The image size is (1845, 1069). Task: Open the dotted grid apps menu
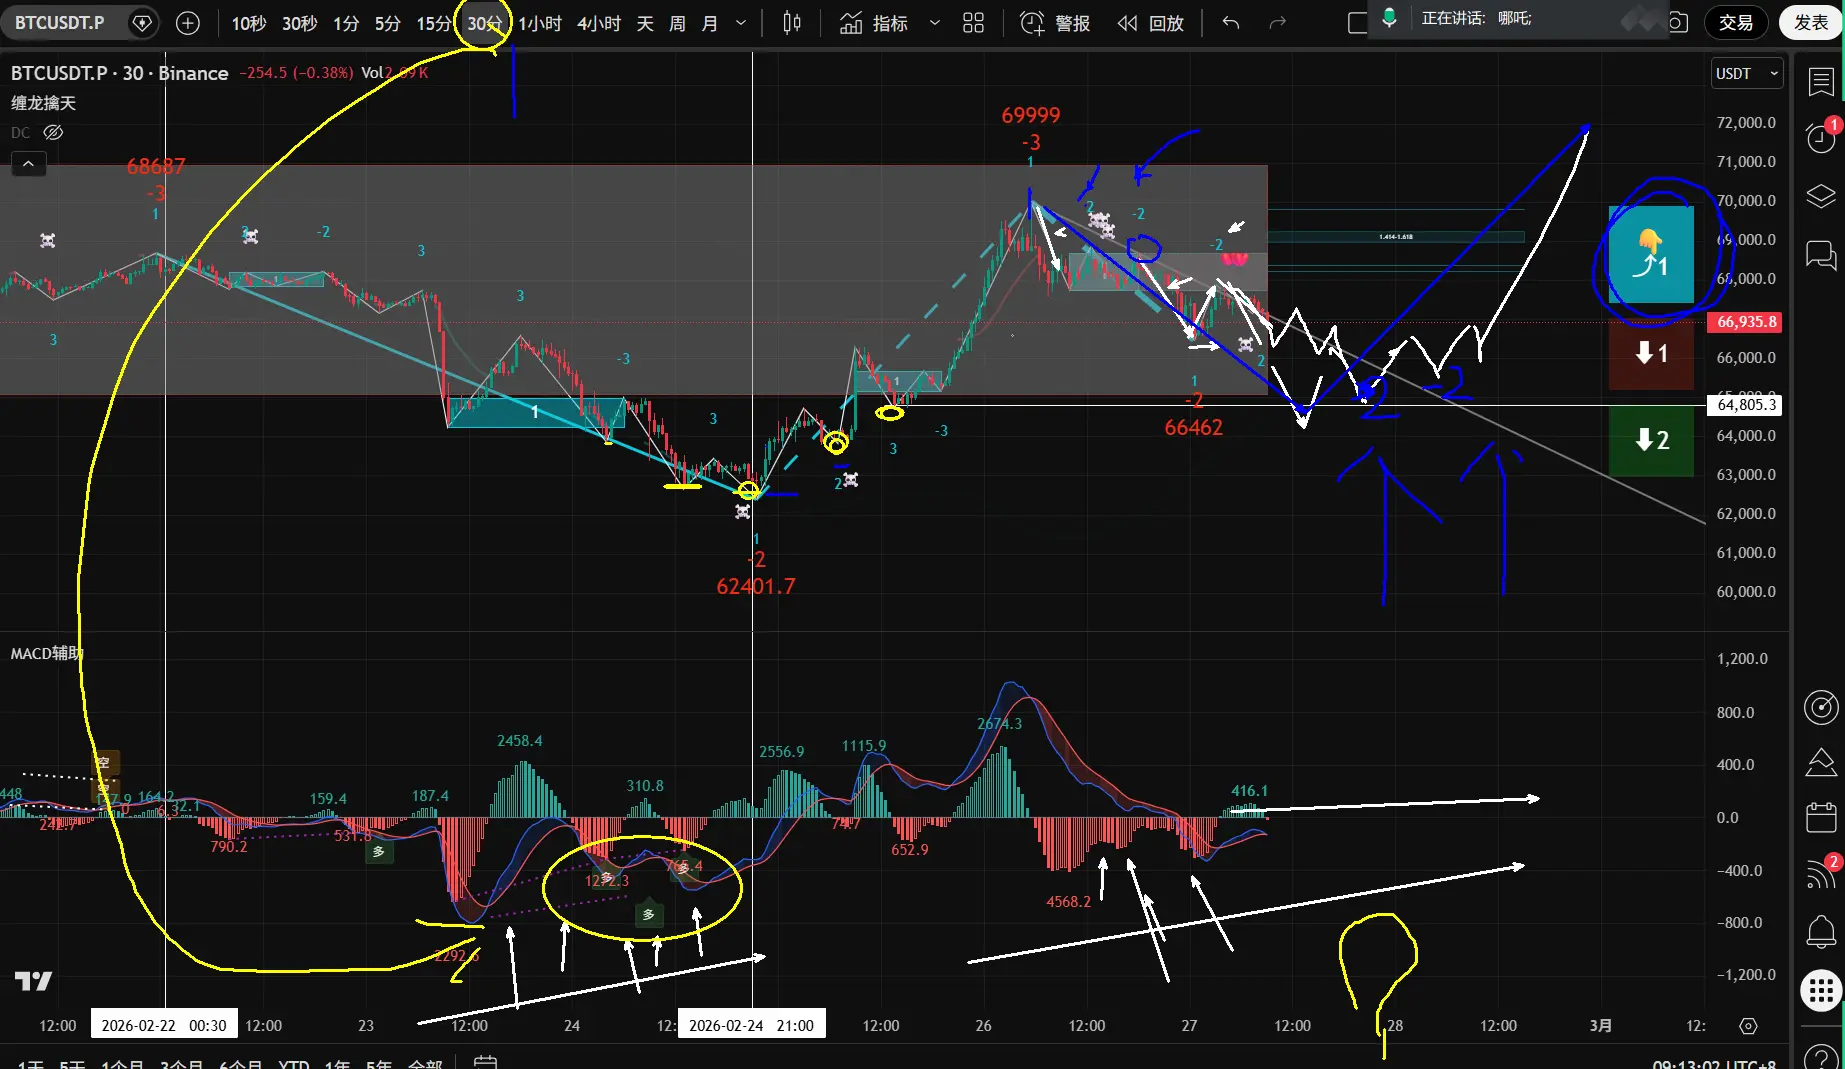[1821, 991]
